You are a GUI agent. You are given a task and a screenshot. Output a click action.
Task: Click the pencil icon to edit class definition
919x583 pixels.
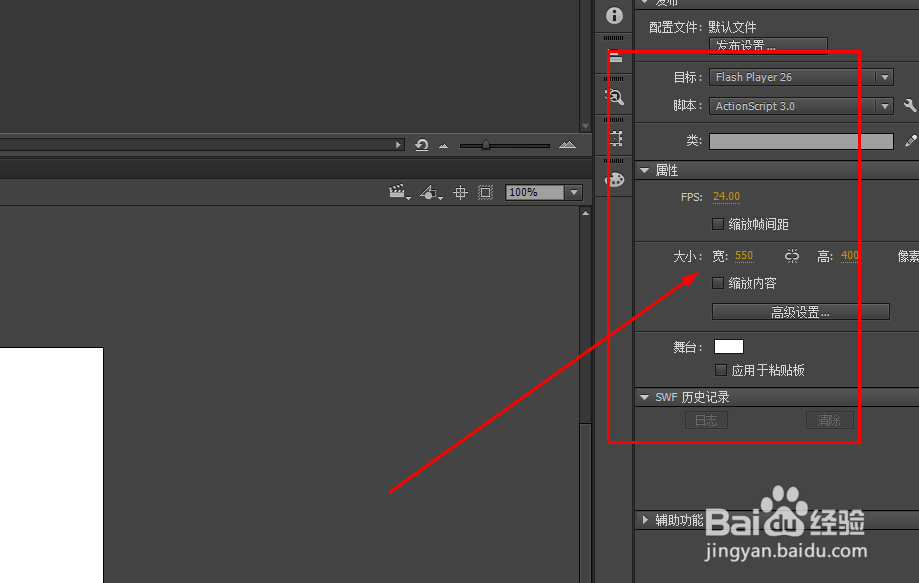click(x=910, y=141)
